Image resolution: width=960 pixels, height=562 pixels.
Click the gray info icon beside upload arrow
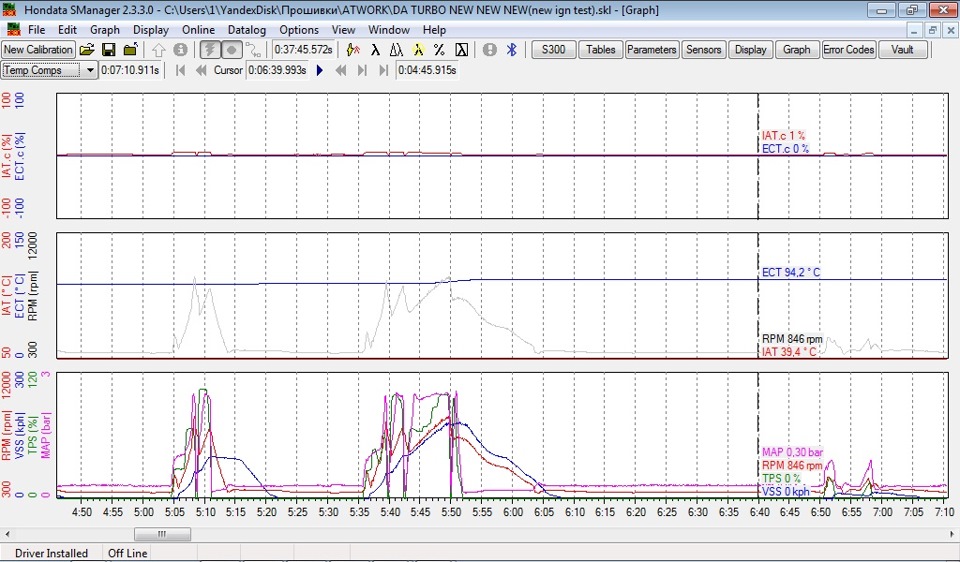(180, 50)
